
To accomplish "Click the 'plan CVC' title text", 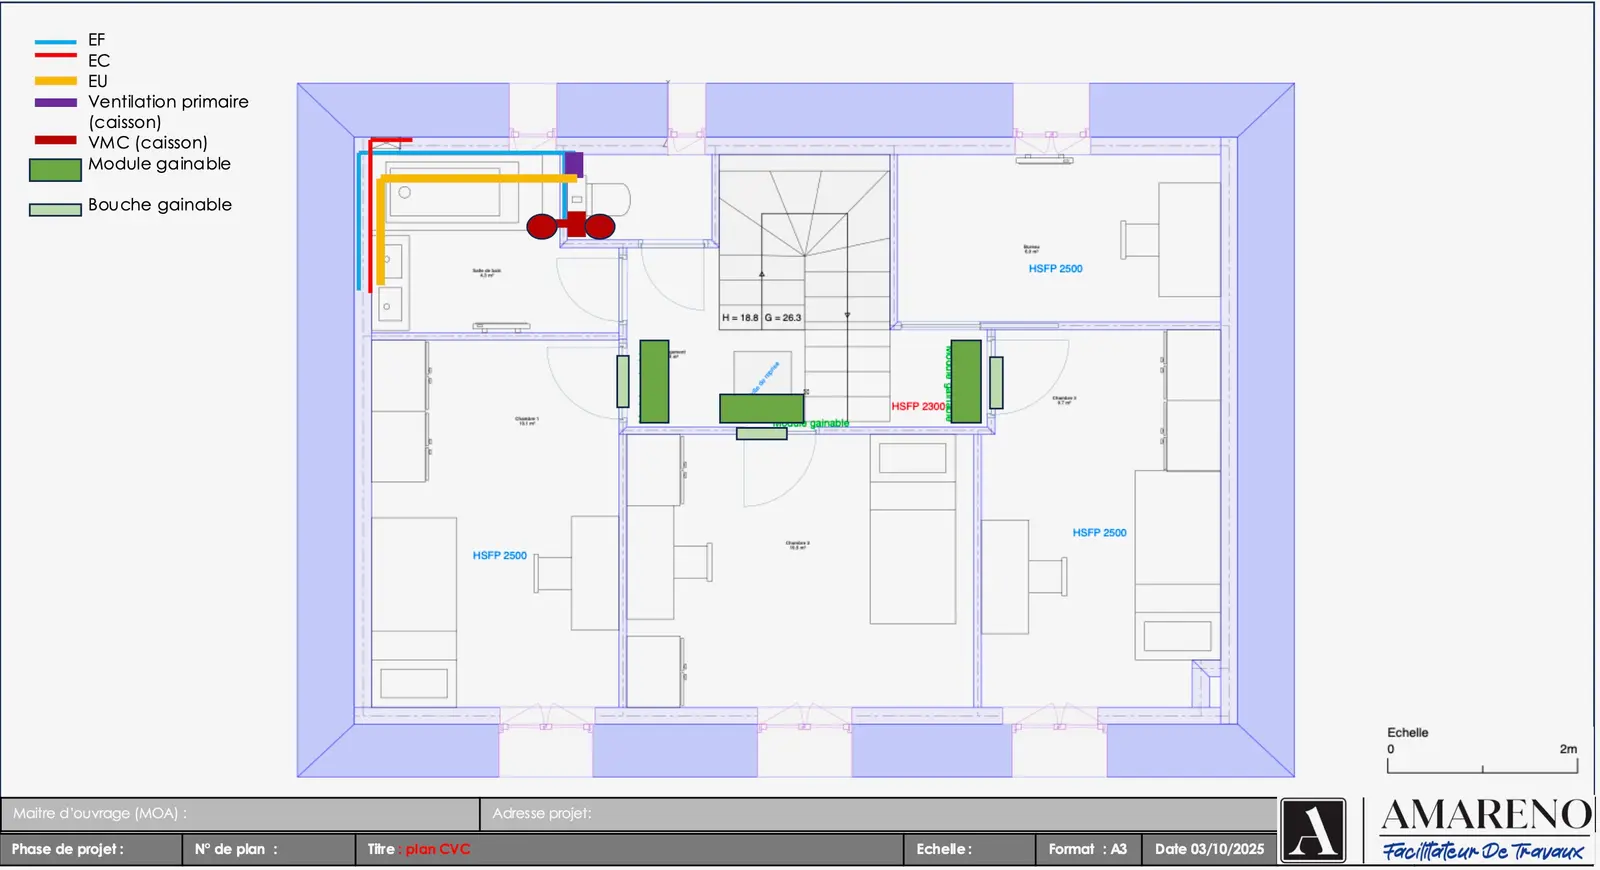I will [437, 849].
